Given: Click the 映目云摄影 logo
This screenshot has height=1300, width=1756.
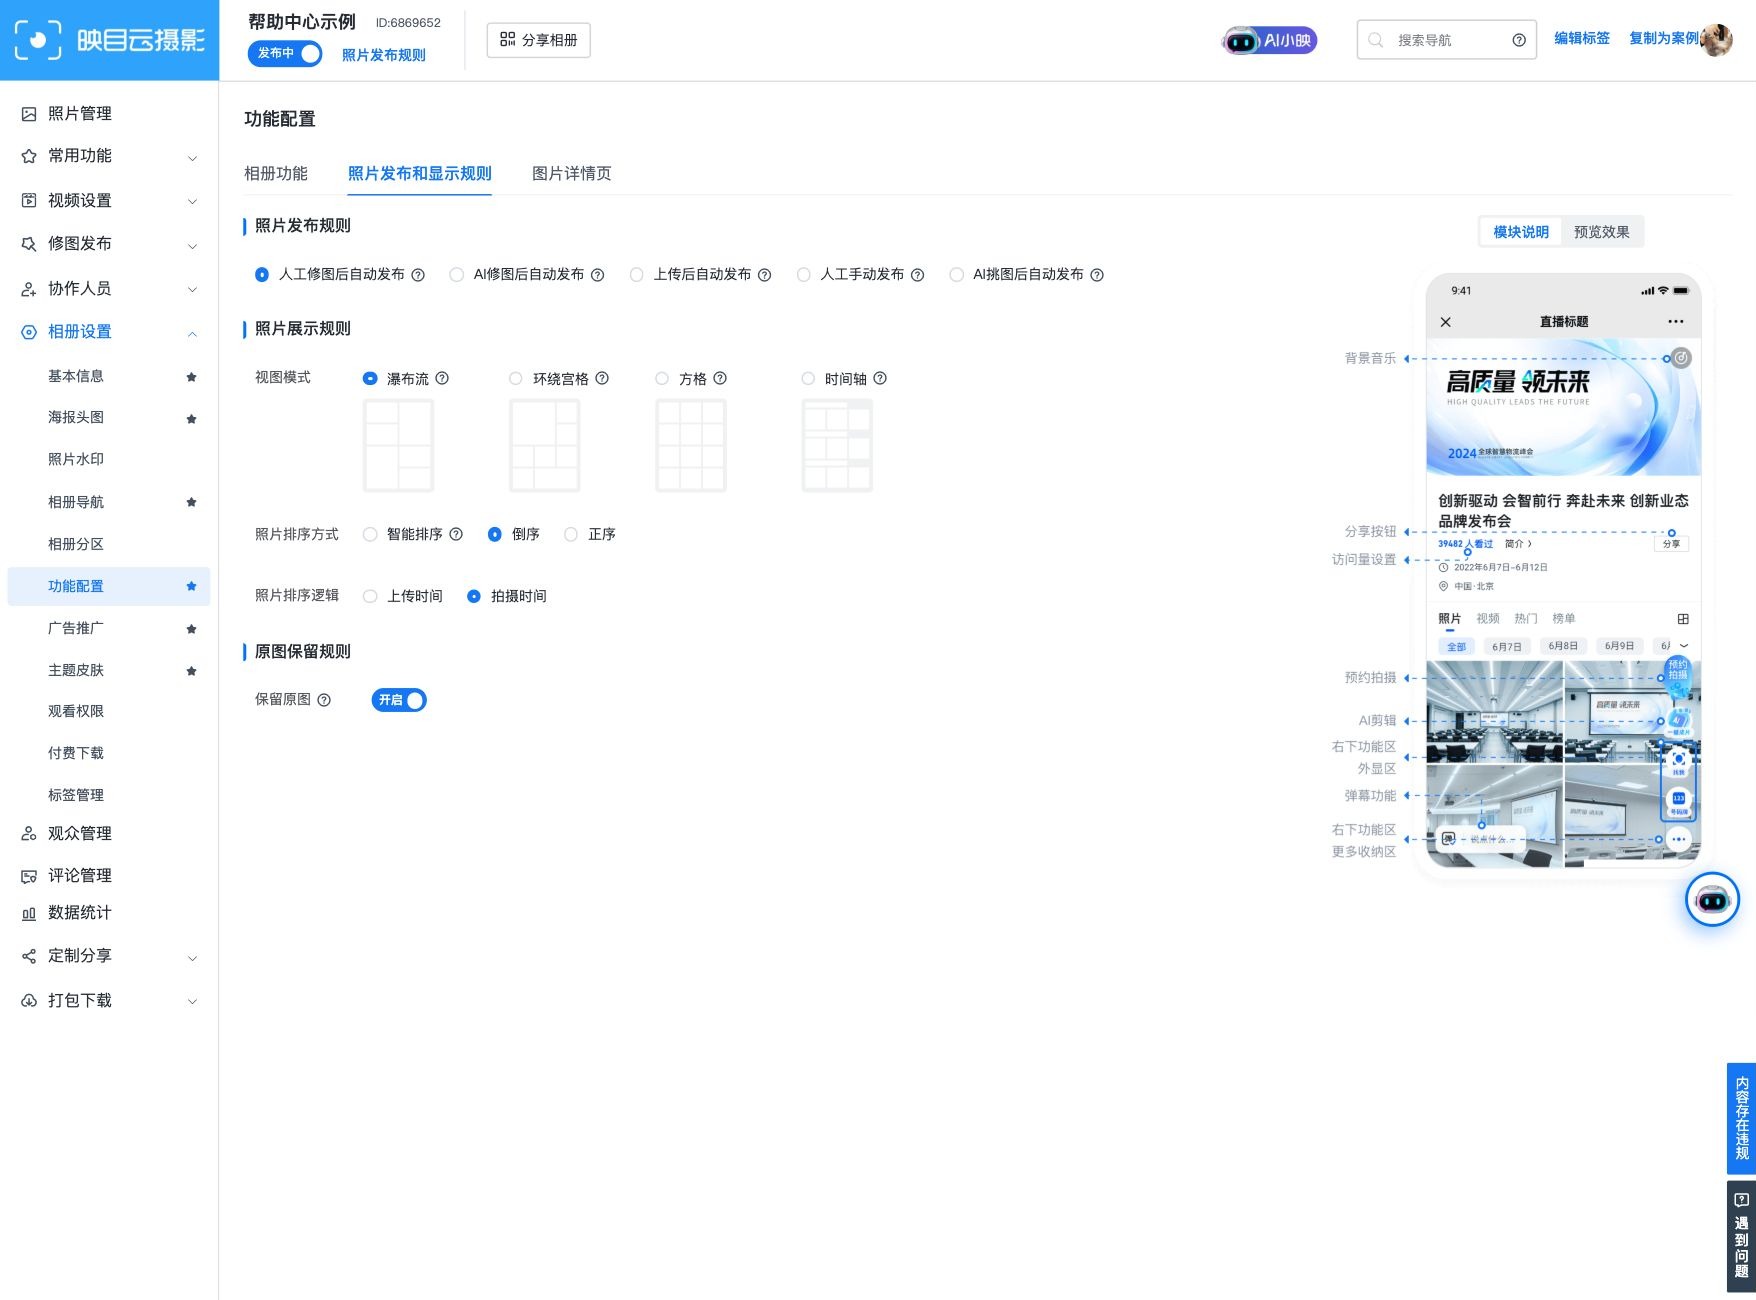Looking at the screenshot, I should coord(109,40).
